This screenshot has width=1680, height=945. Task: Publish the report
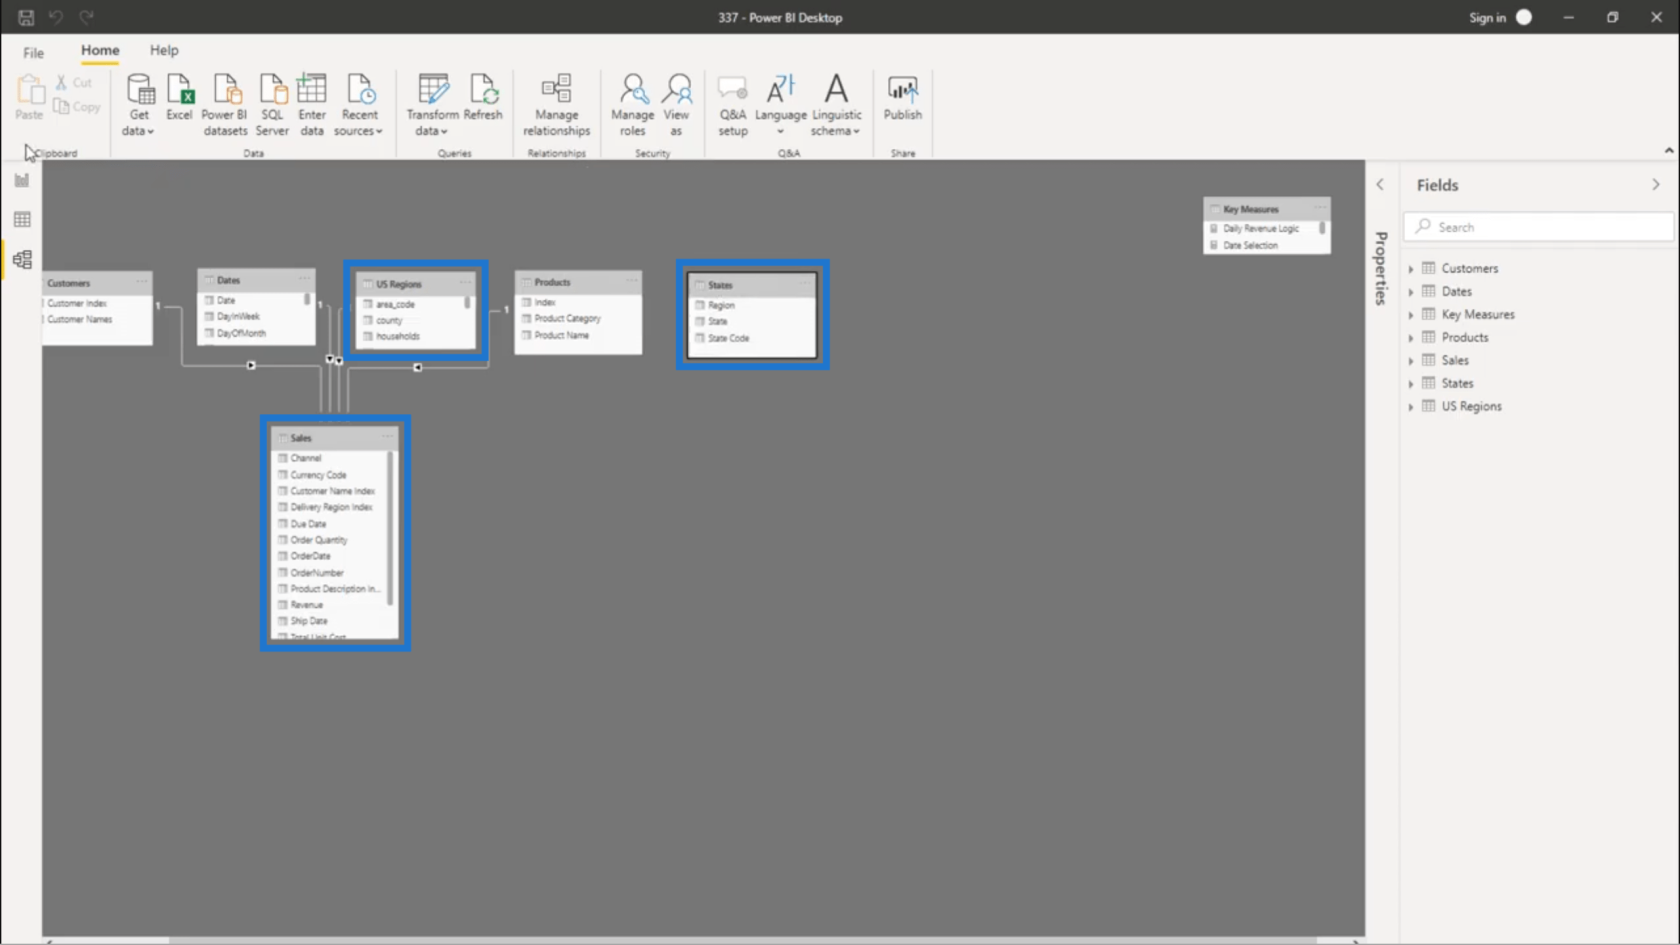[902, 98]
